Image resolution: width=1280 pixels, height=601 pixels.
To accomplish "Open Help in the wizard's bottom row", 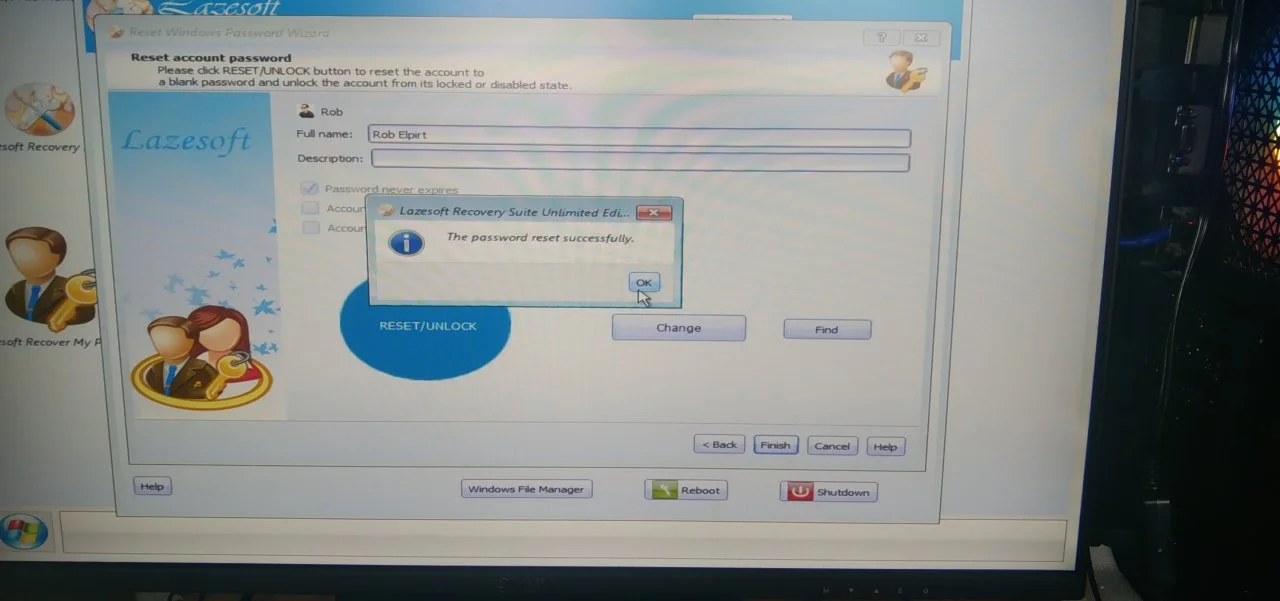I will [x=885, y=447].
